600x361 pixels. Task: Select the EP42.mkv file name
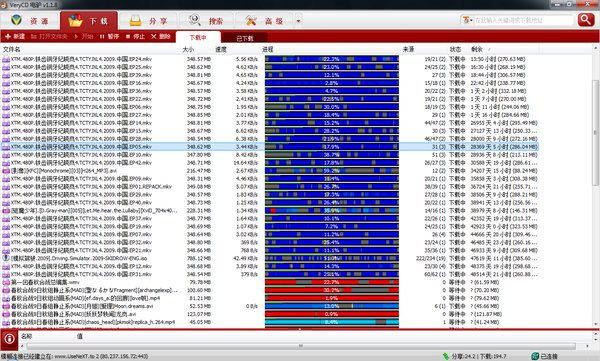(81, 163)
